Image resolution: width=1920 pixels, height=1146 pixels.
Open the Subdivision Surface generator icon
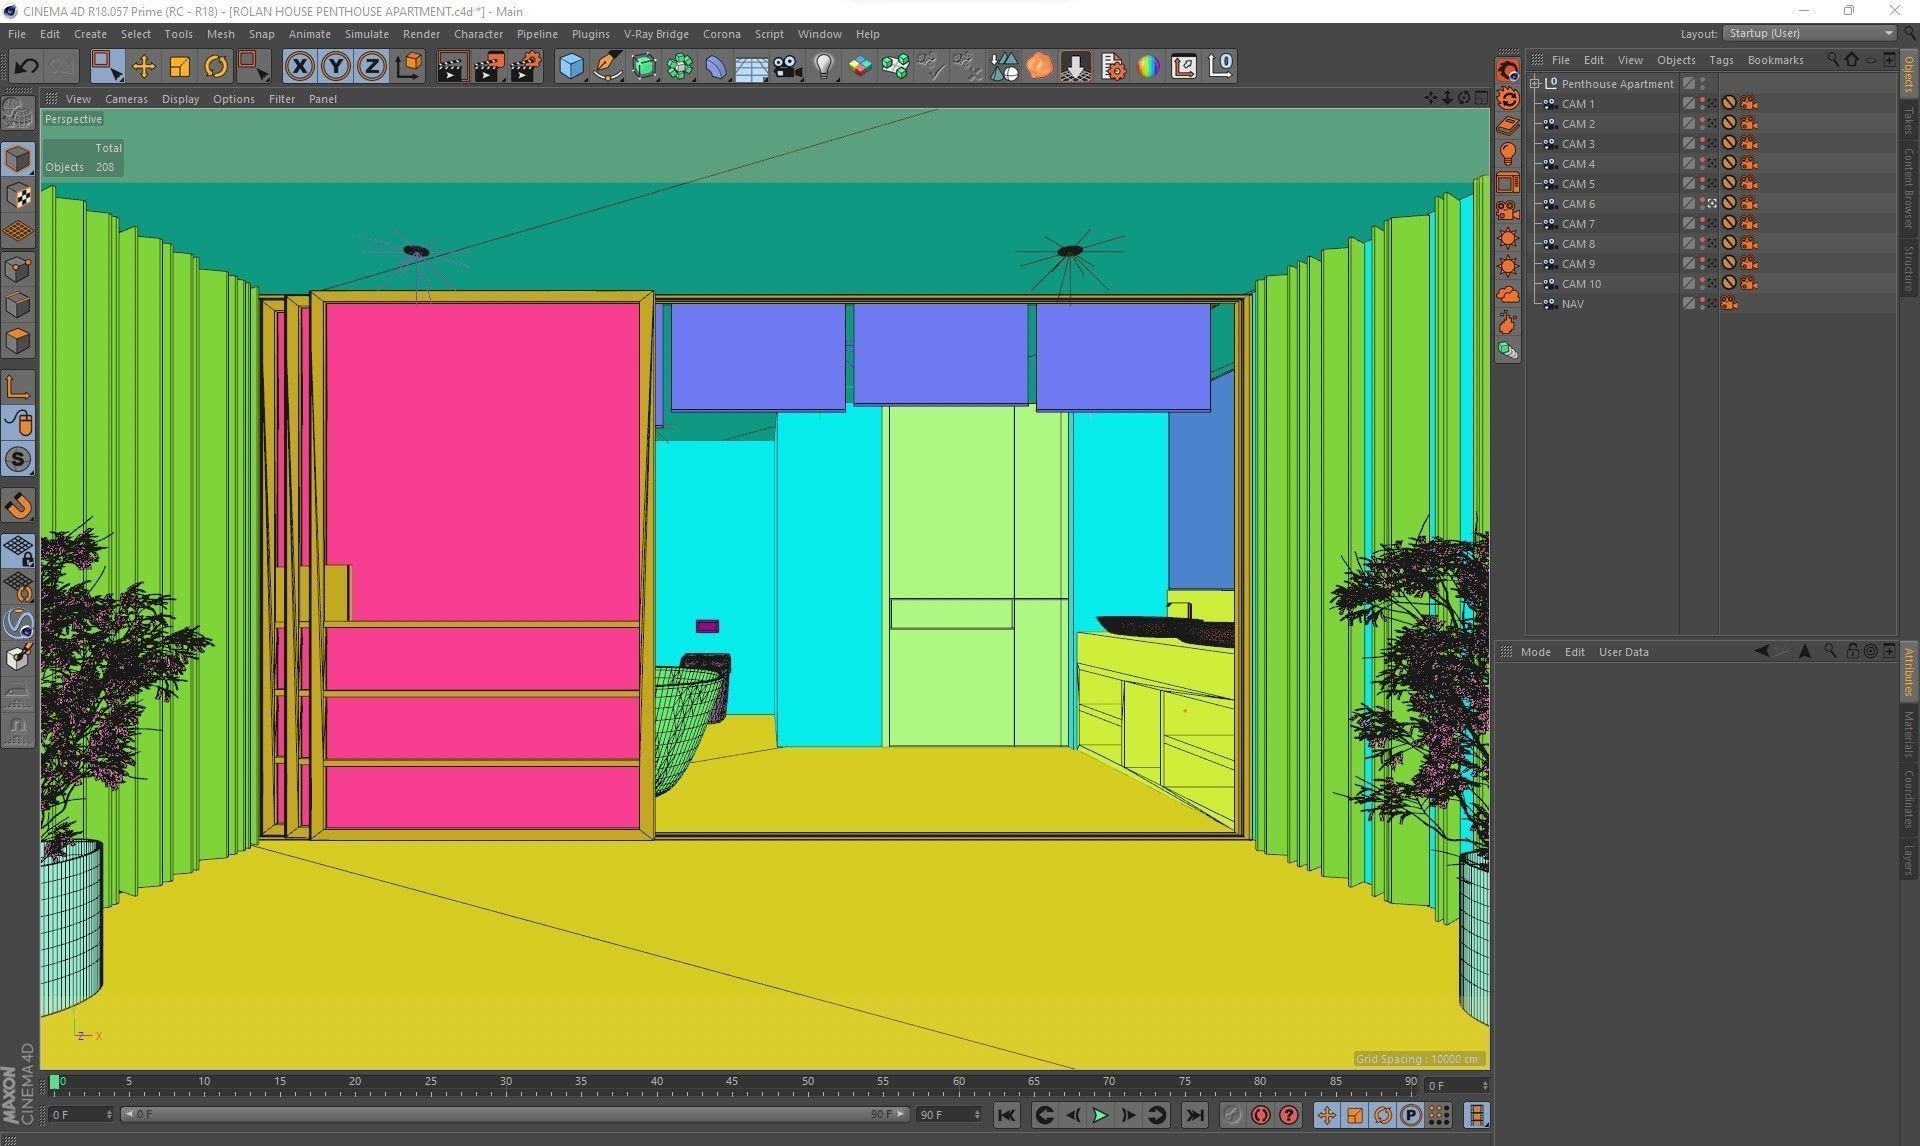tap(644, 67)
